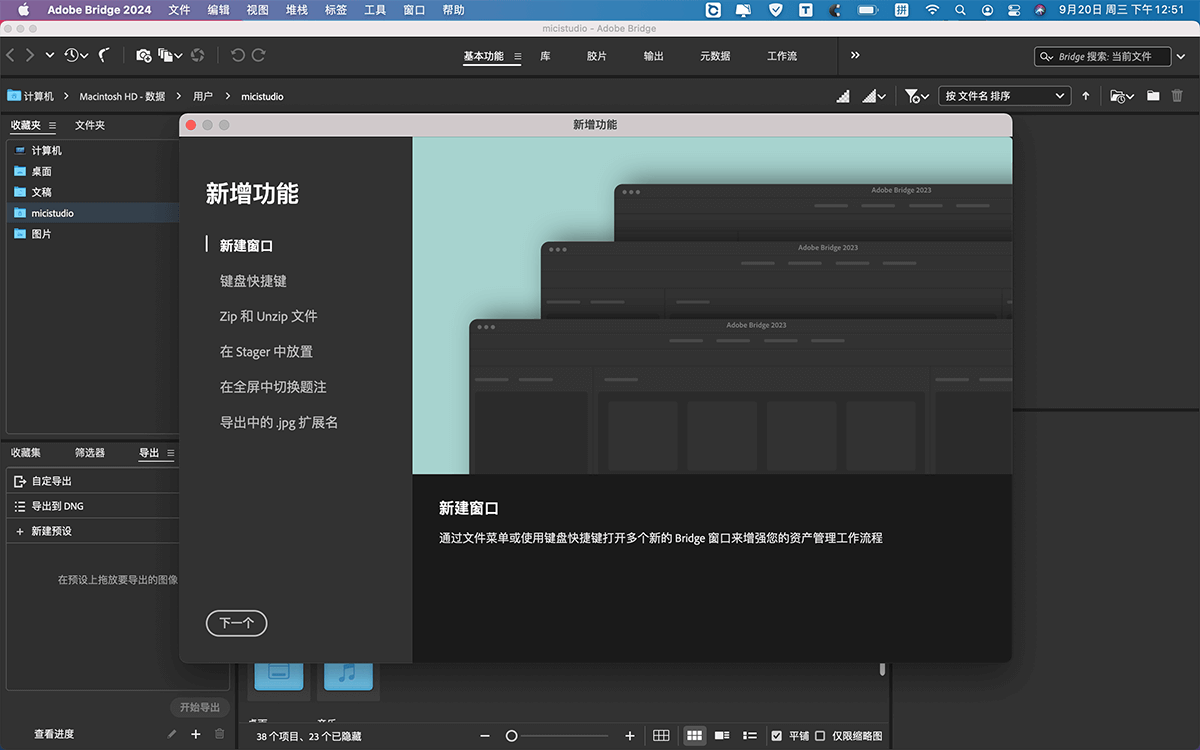The width and height of the screenshot is (1200, 750).
Task: Click the pencil edit preset icon
Action: coord(172,734)
